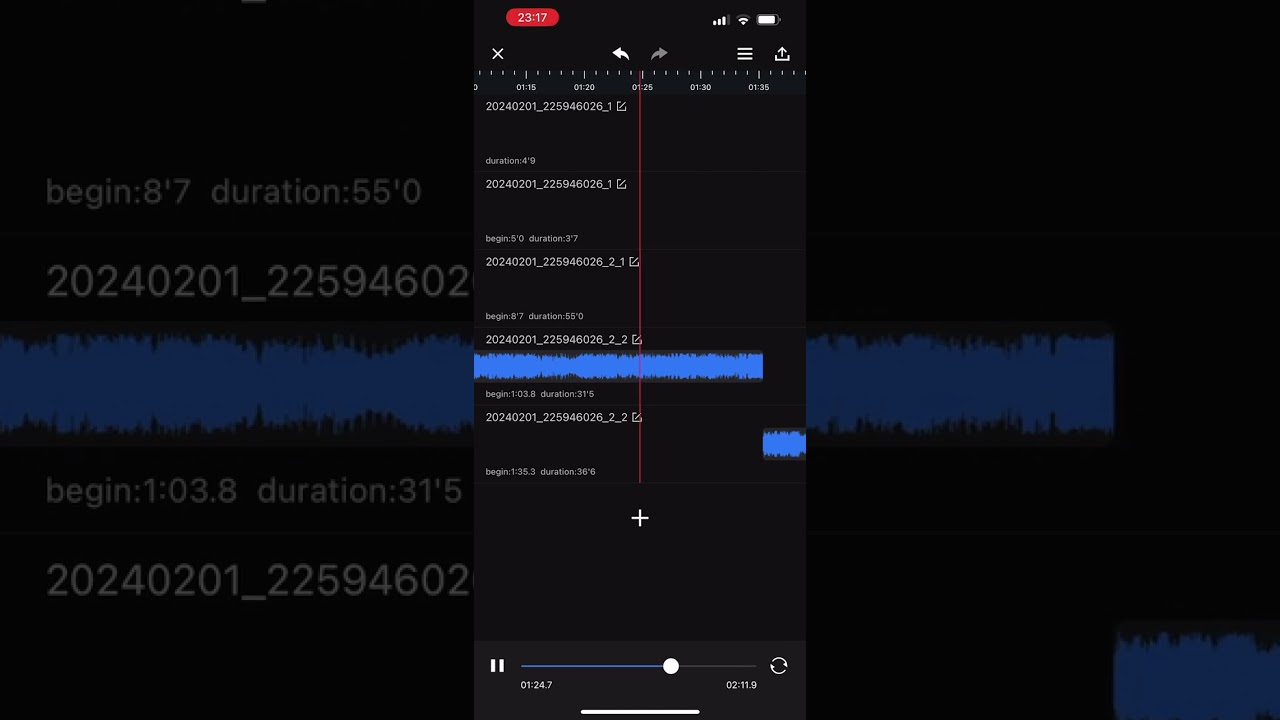Pause the audio playback

[497, 666]
